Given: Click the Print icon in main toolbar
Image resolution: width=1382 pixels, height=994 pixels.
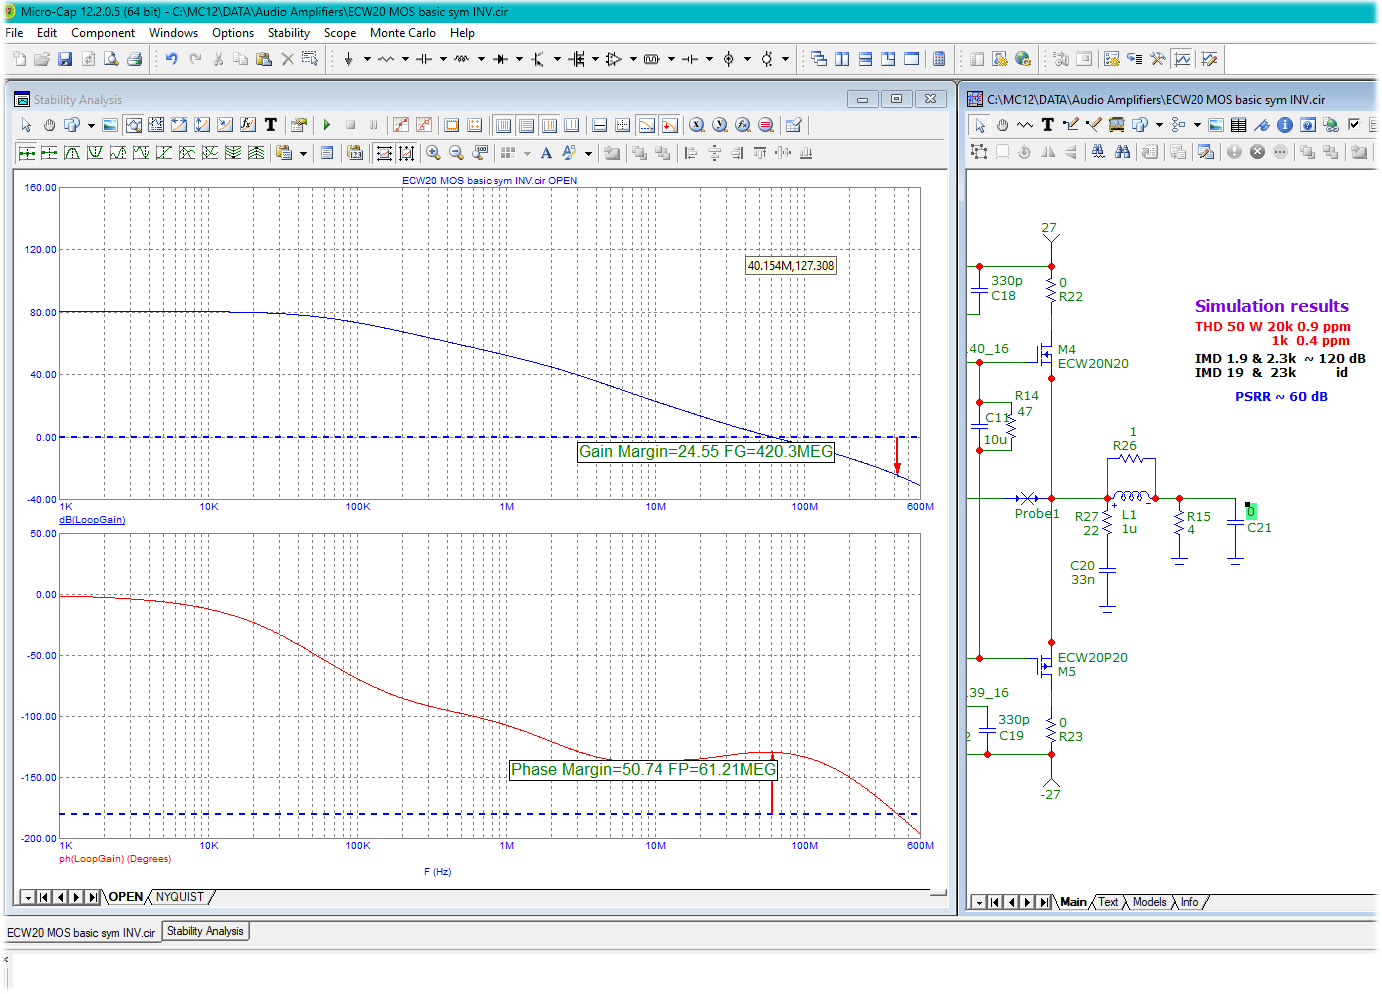Looking at the screenshot, I should [134, 59].
